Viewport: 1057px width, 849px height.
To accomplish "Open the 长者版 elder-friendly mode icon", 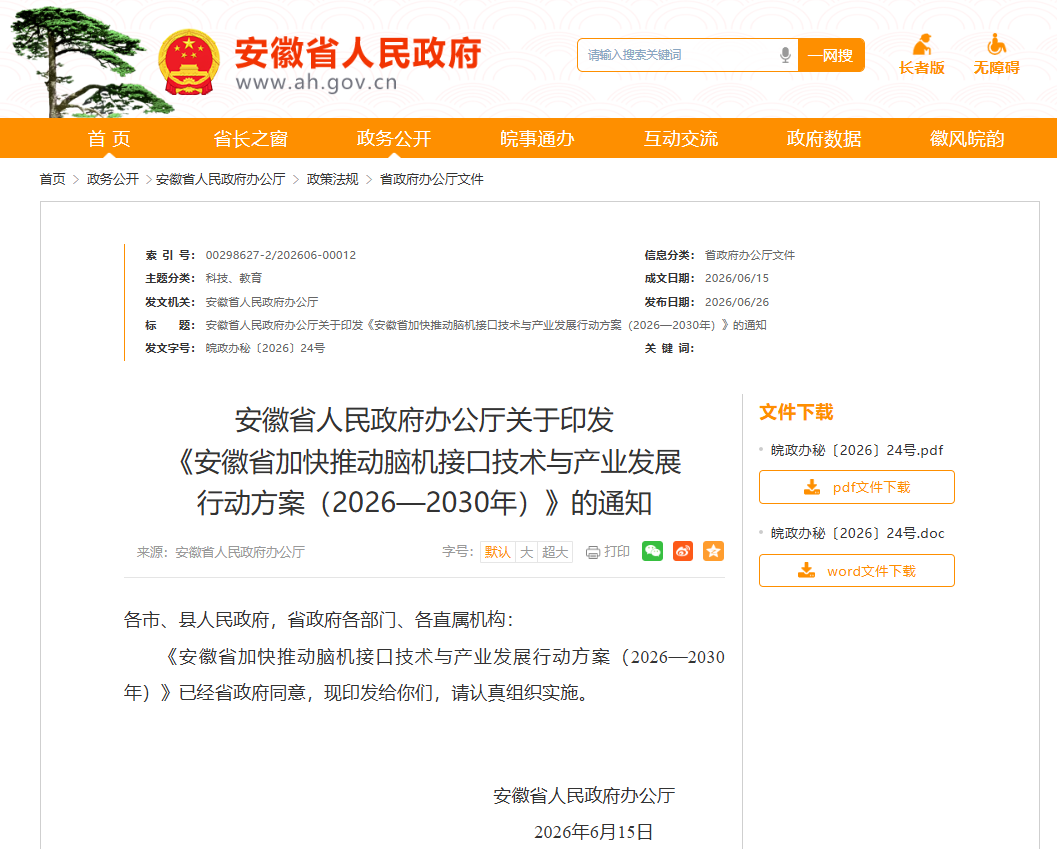I will tap(922, 45).
